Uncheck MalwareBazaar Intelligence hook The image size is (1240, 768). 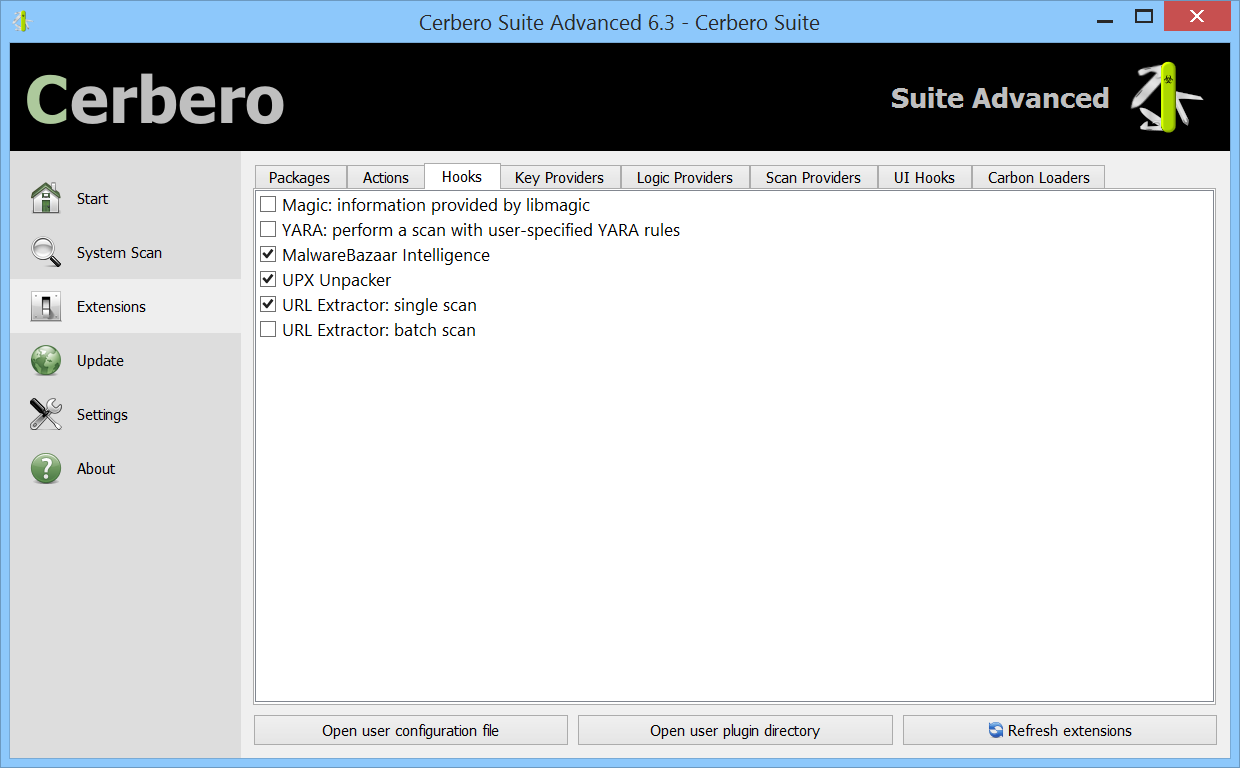(268, 255)
